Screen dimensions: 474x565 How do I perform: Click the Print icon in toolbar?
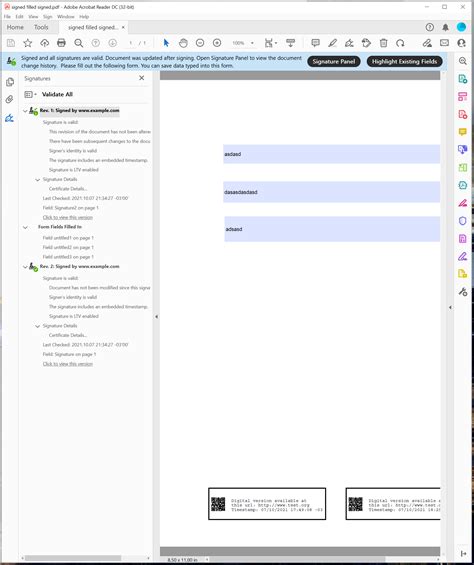tap(61, 43)
